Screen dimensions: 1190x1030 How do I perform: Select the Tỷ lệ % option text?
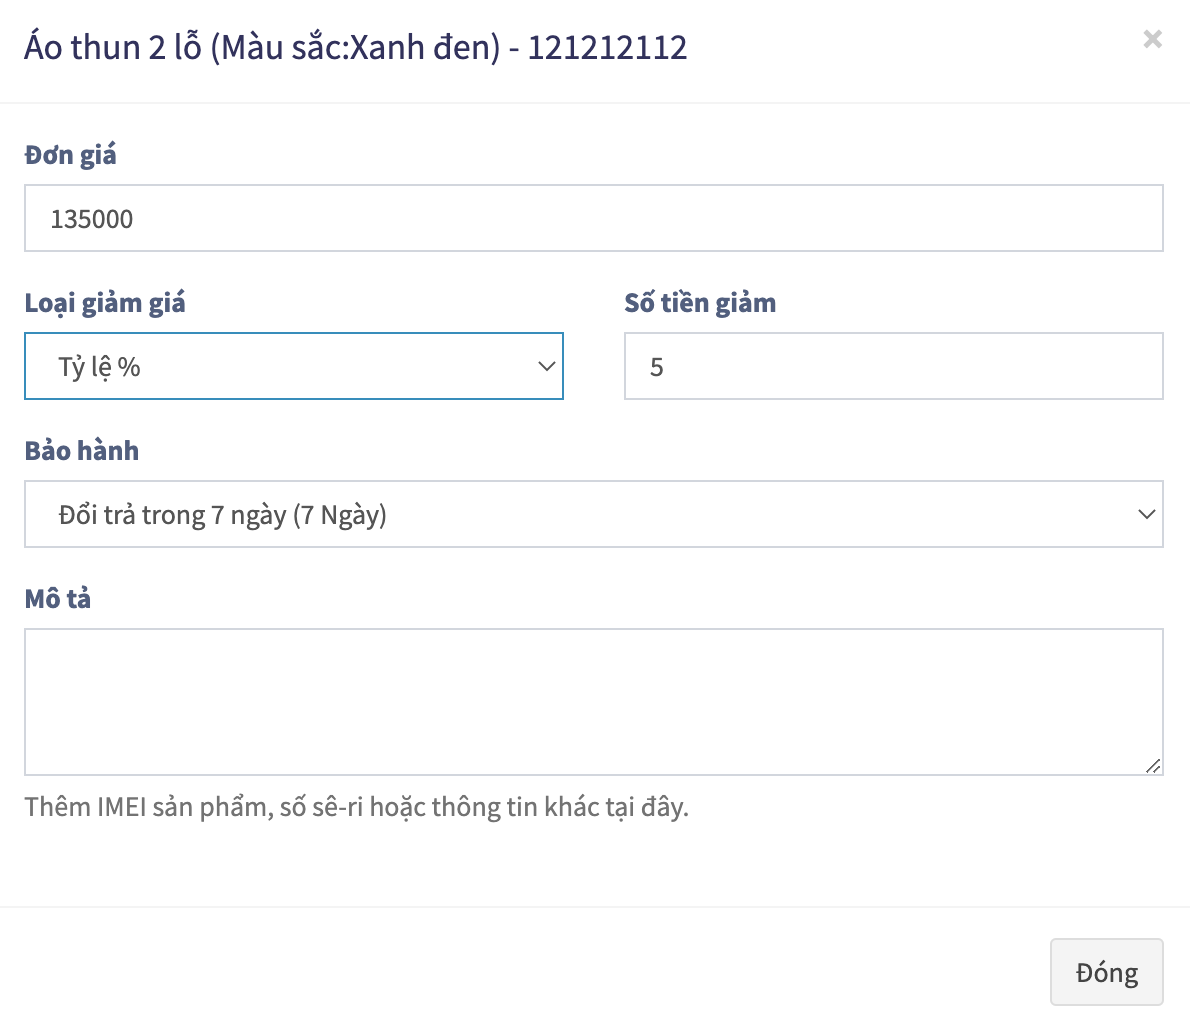[x=99, y=367]
